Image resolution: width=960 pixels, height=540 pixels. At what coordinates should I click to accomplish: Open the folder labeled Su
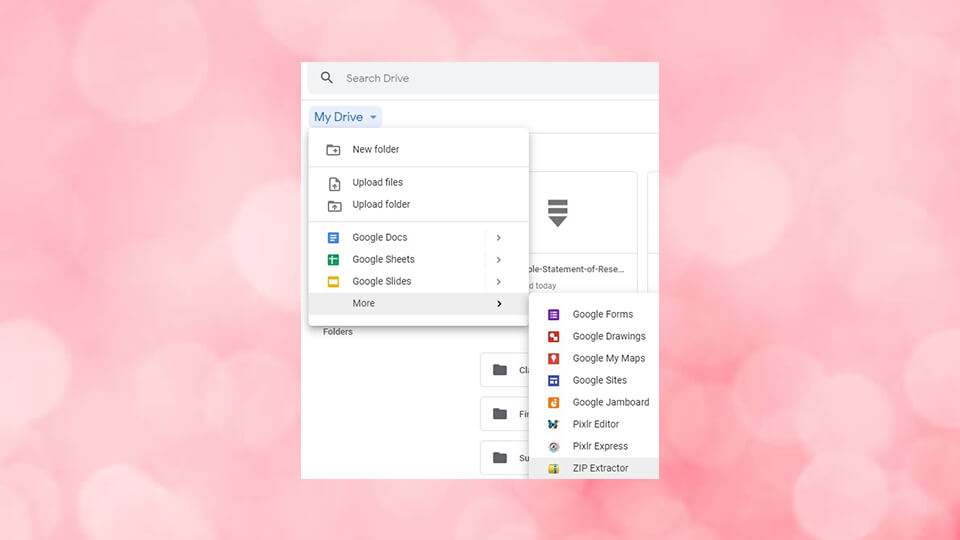click(x=505, y=458)
